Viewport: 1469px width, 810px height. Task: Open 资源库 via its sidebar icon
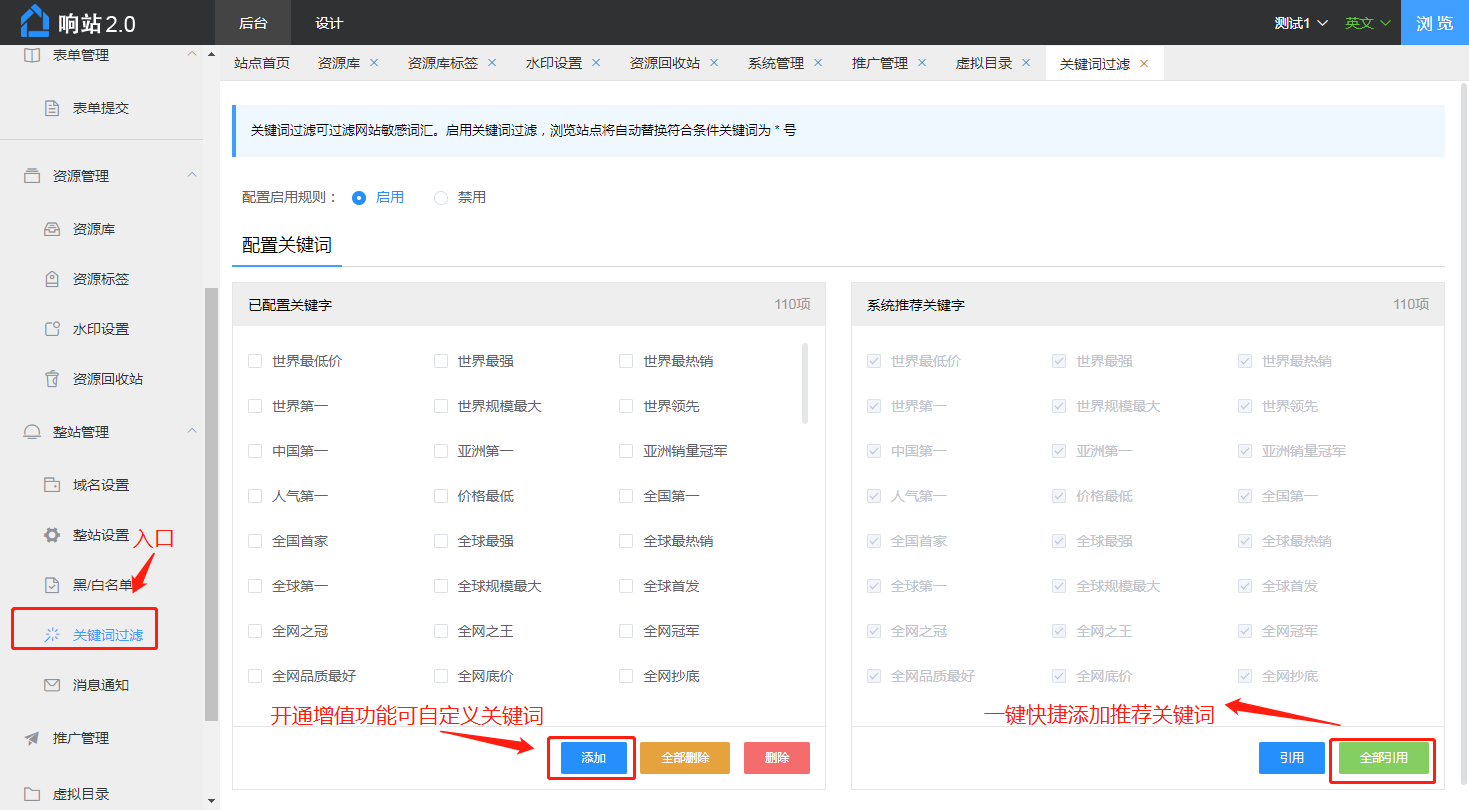pos(52,229)
